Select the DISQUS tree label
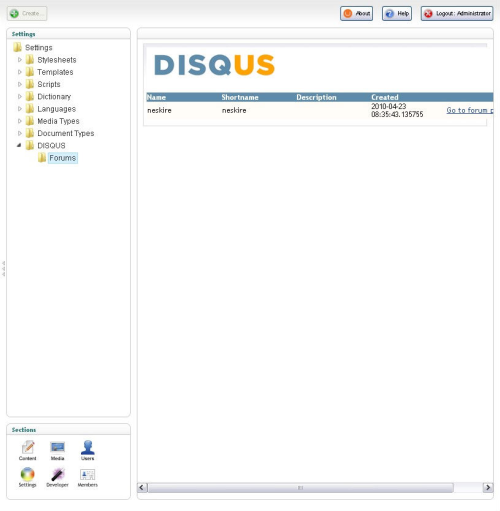This screenshot has height=511, width=500. point(51,146)
